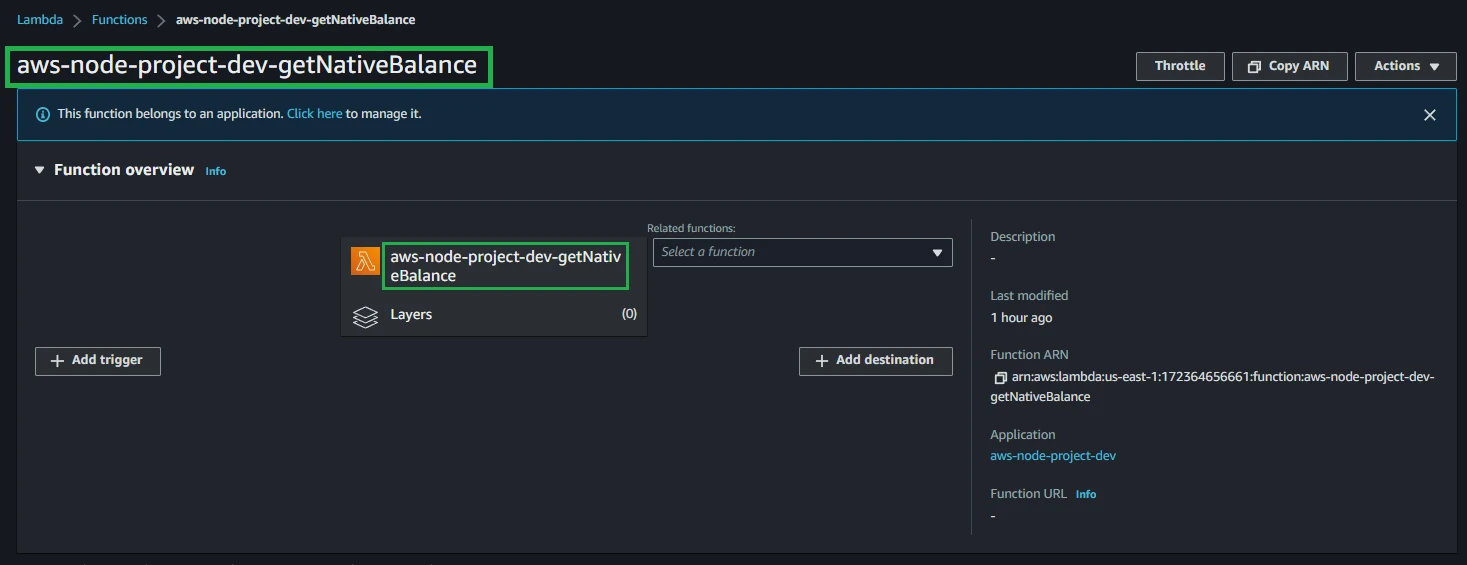Viewport: 1467px width, 565px height.
Task: Follow the 'Click here' application link
Action: (x=314, y=114)
